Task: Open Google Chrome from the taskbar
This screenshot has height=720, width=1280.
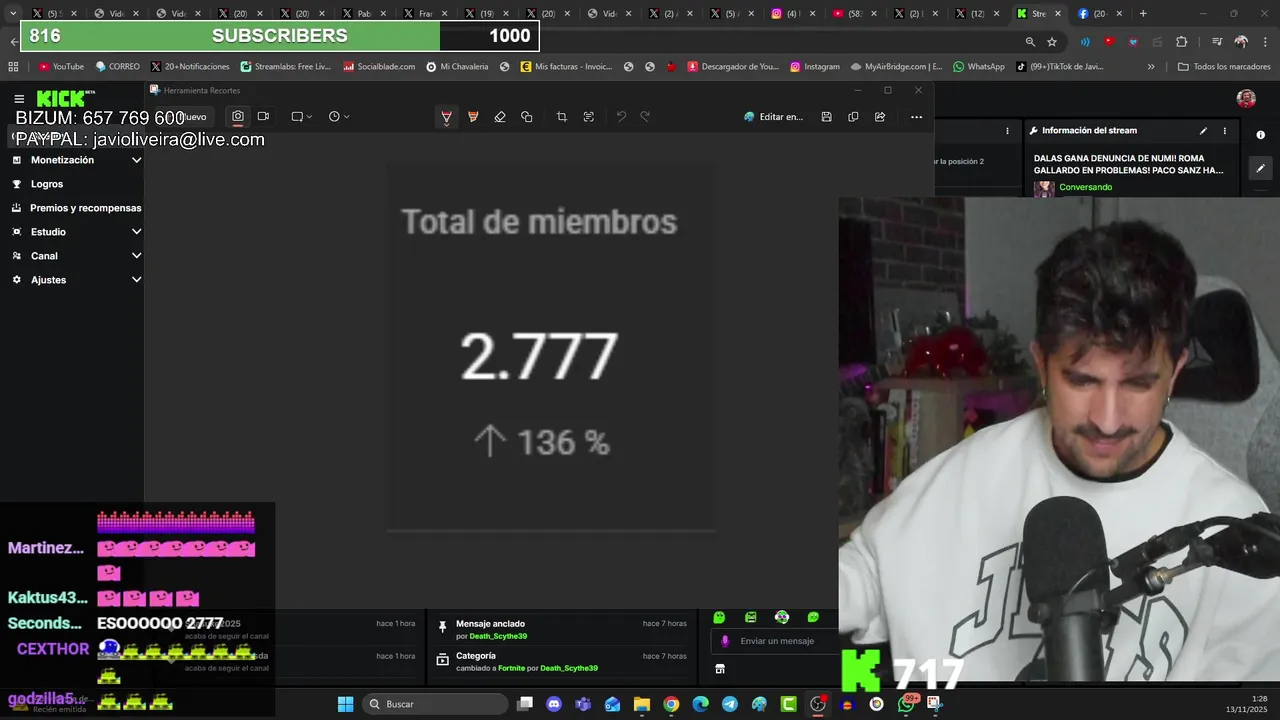Action: (671, 704)
